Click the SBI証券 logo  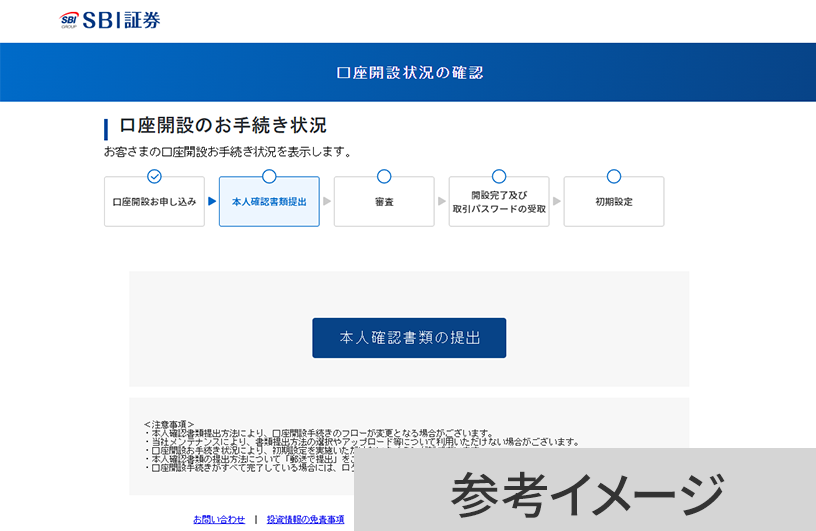pyautogui.click(x=110, y=19)
